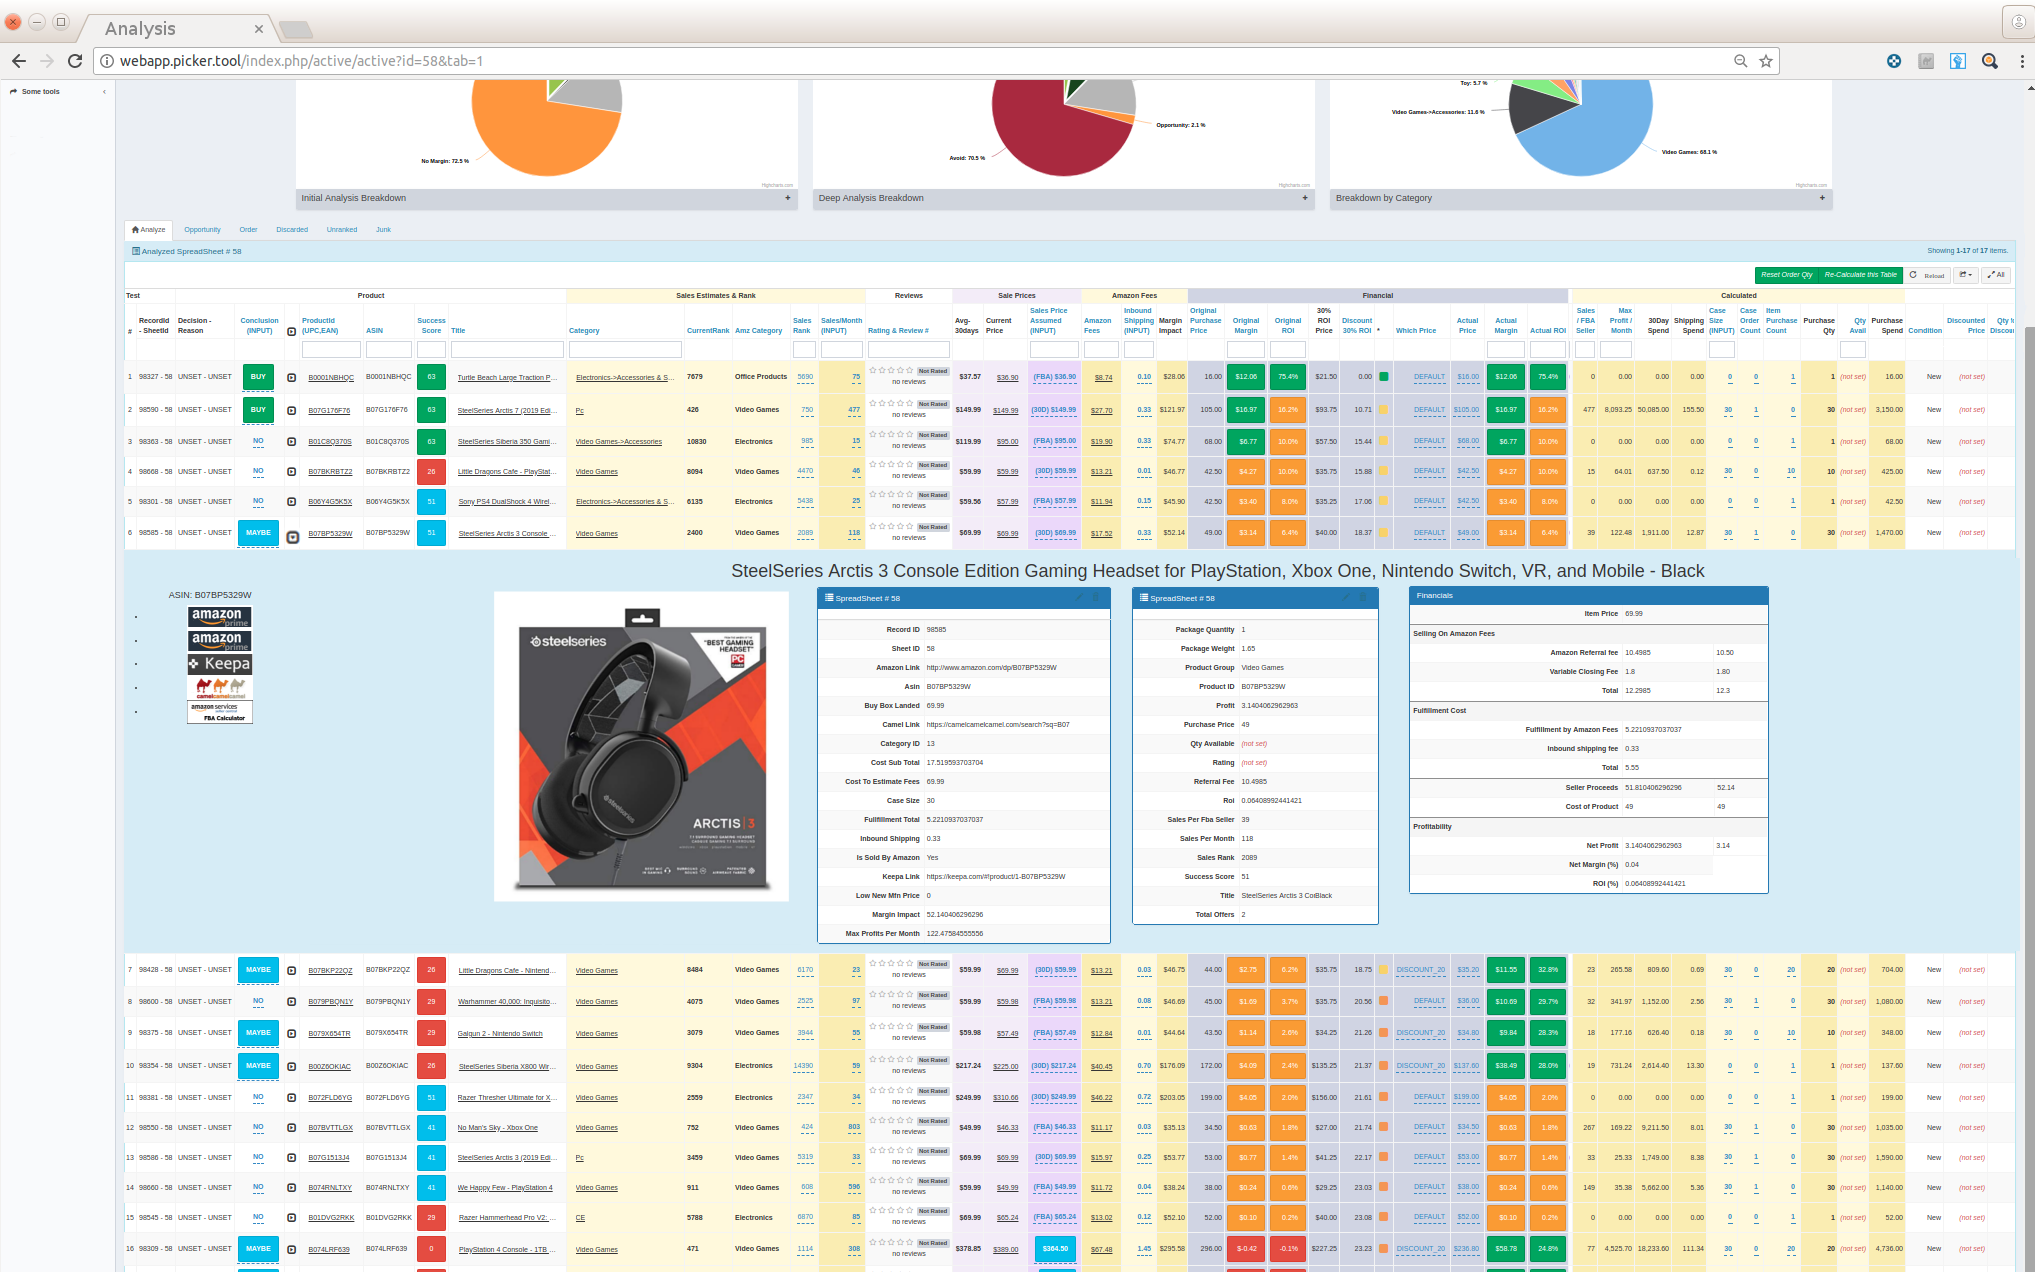Image resolution: width=2035 pixels, height=1272 pixels.
Task: Open PlayStation 4 Console 1TB title link
Action: [507, 1250]
